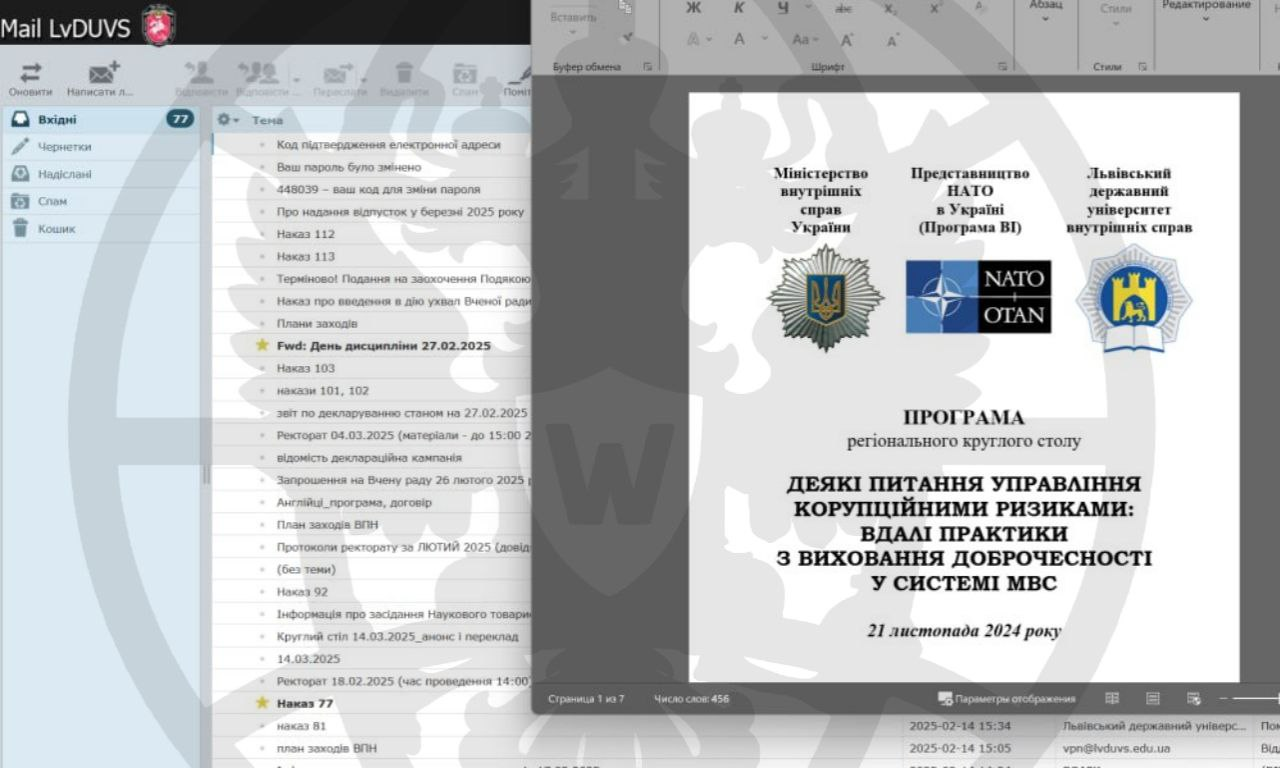Click the 'Число слов: 456' word count
Screen dimensions: 1280x768
[691, 699]
